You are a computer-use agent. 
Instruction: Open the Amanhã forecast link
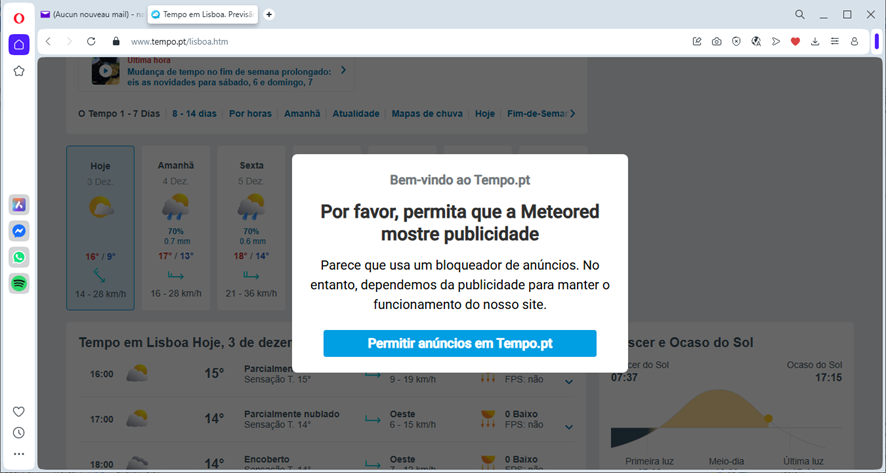302,114
